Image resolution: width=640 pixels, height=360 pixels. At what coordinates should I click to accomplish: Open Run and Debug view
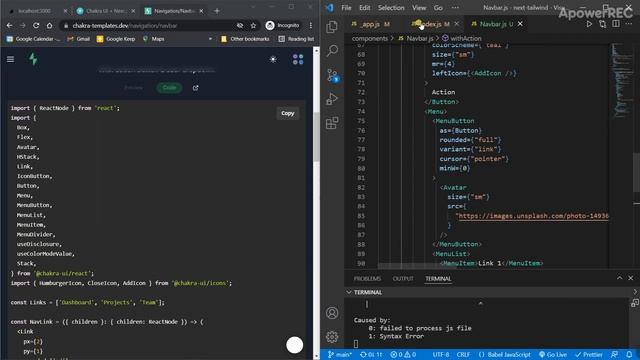coord(332,99)
